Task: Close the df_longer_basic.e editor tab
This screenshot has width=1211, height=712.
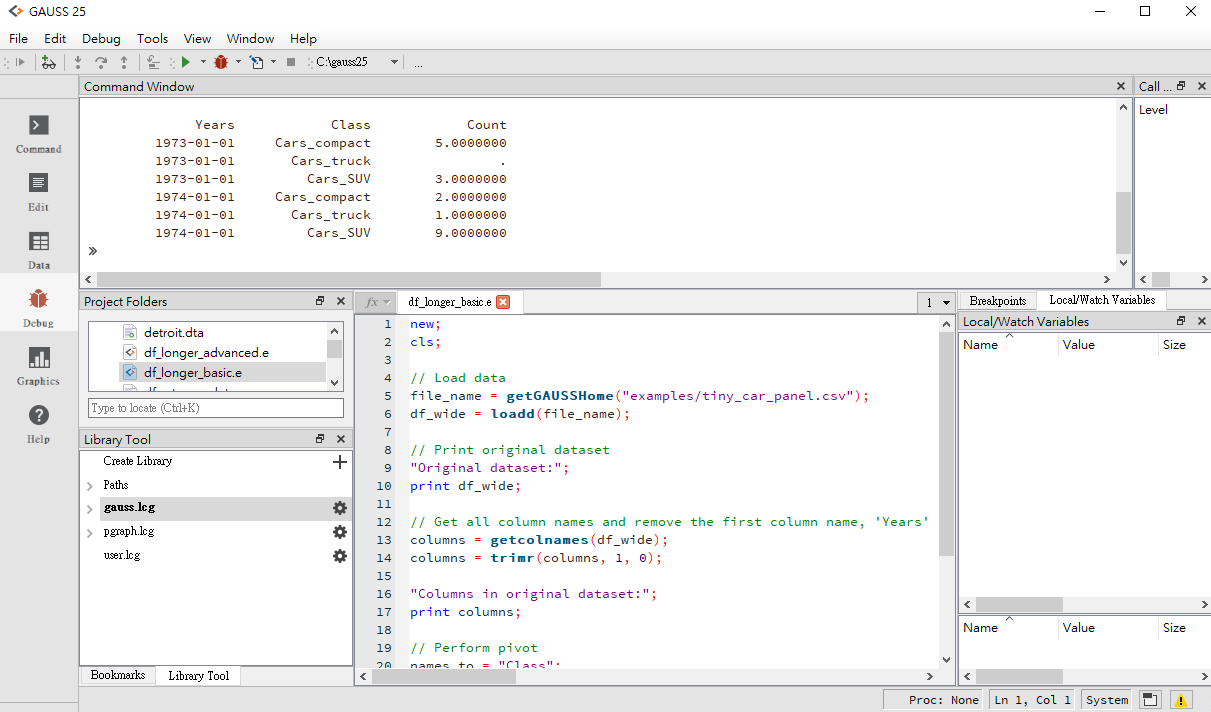Action: point(503,302)
